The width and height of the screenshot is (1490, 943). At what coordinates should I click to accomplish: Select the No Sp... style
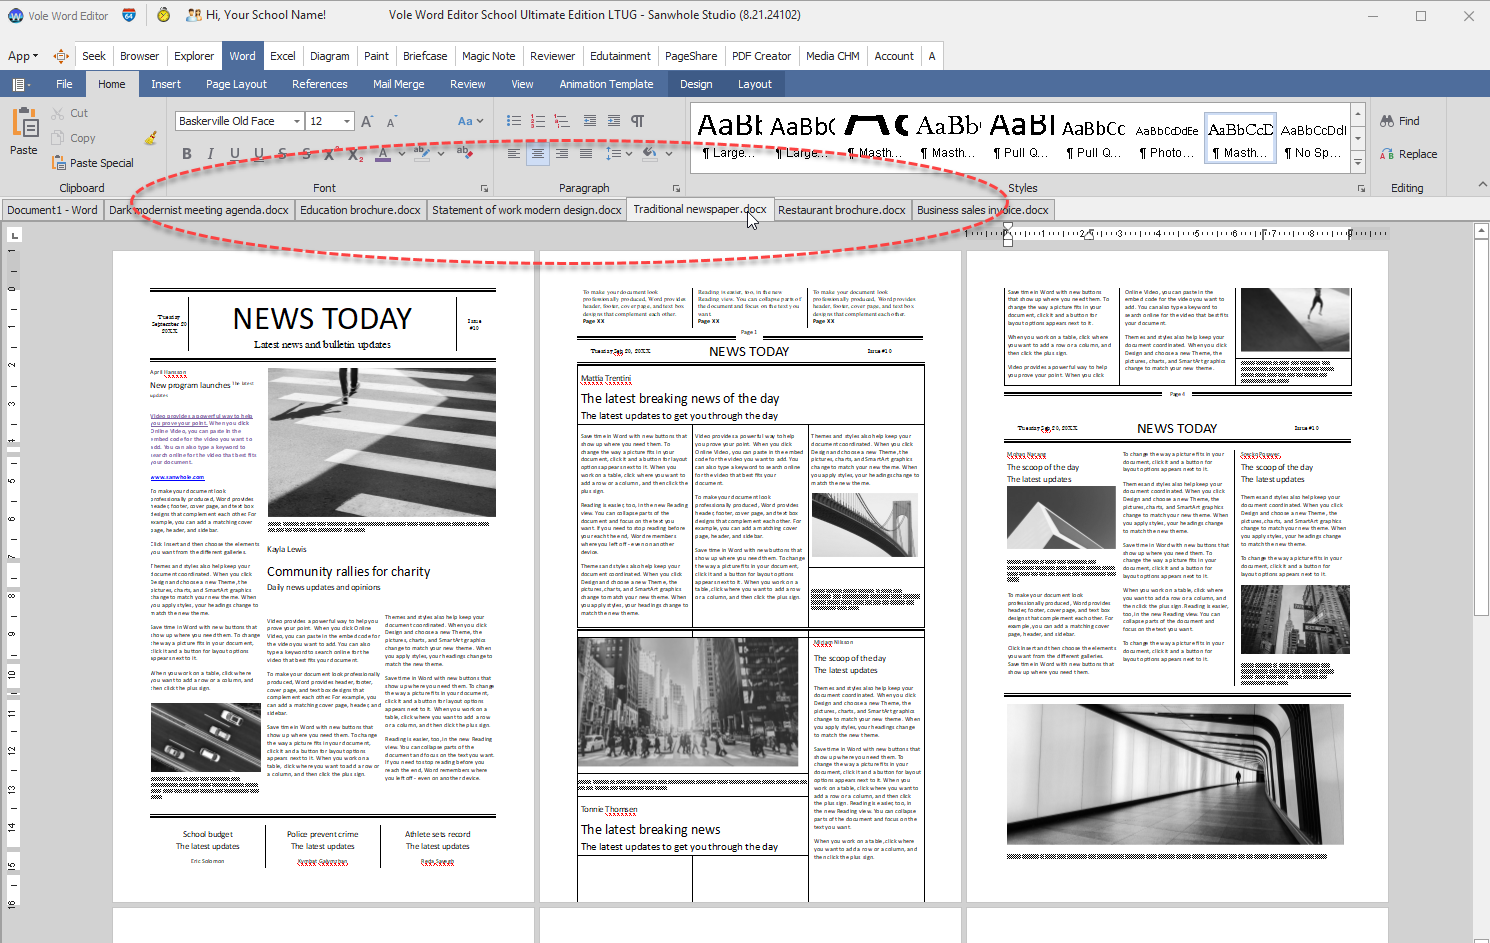point(1314,138)
